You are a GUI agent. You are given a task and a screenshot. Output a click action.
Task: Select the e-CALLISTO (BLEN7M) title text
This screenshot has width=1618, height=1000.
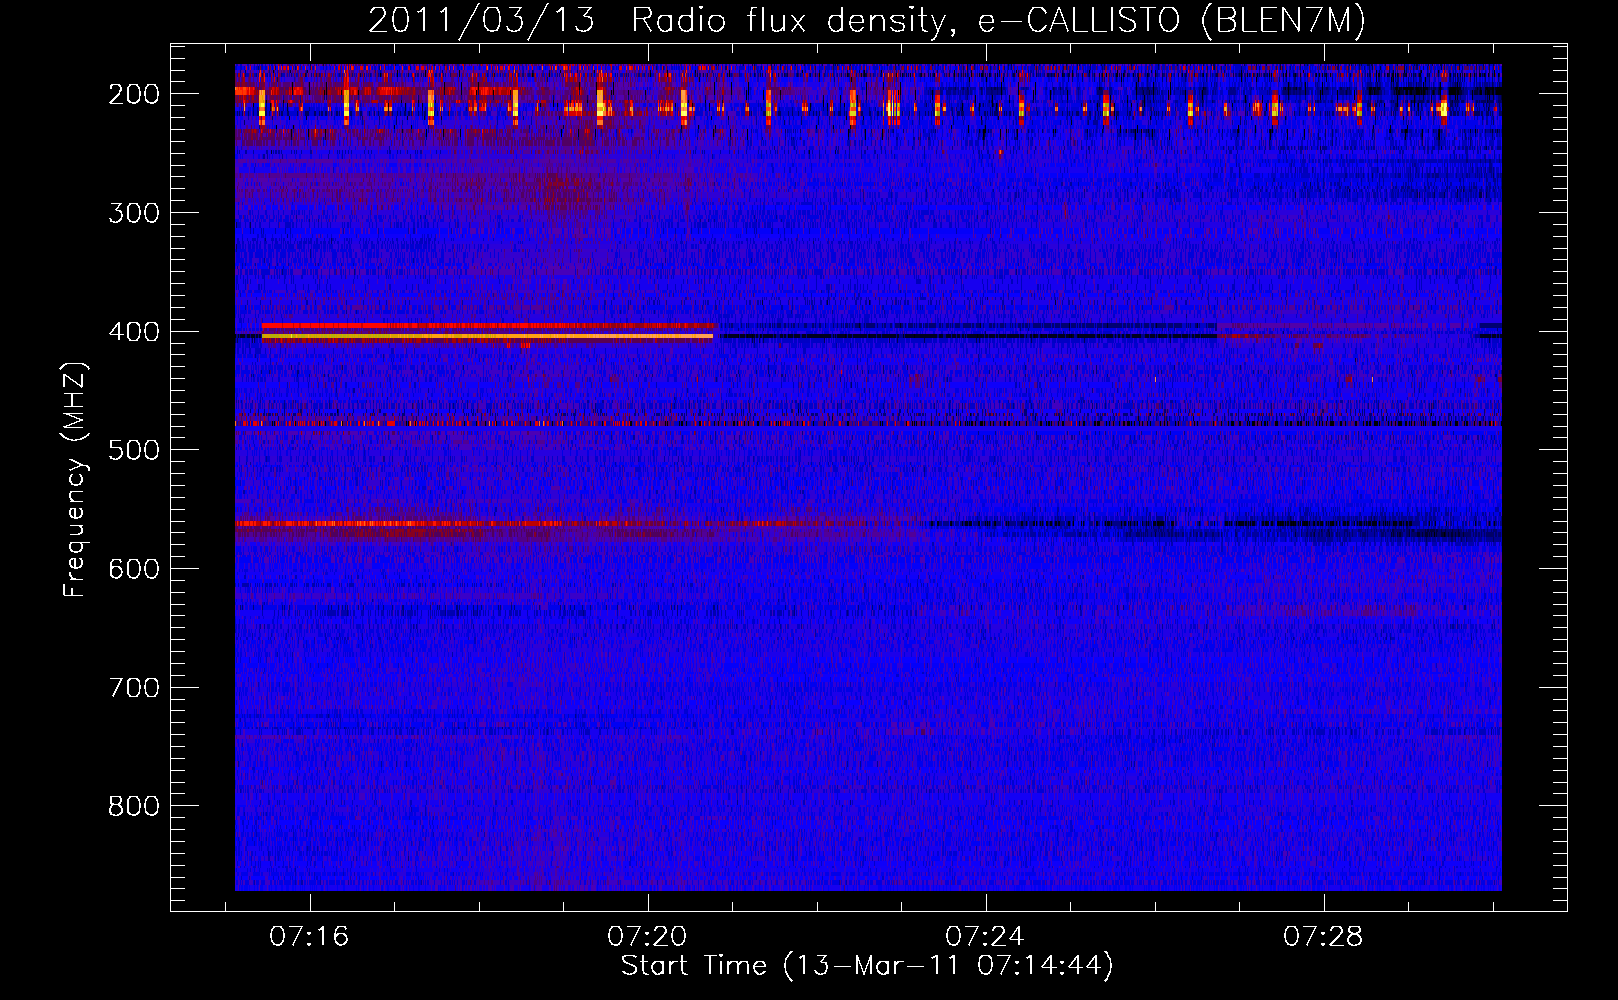tap(1171, 21)
